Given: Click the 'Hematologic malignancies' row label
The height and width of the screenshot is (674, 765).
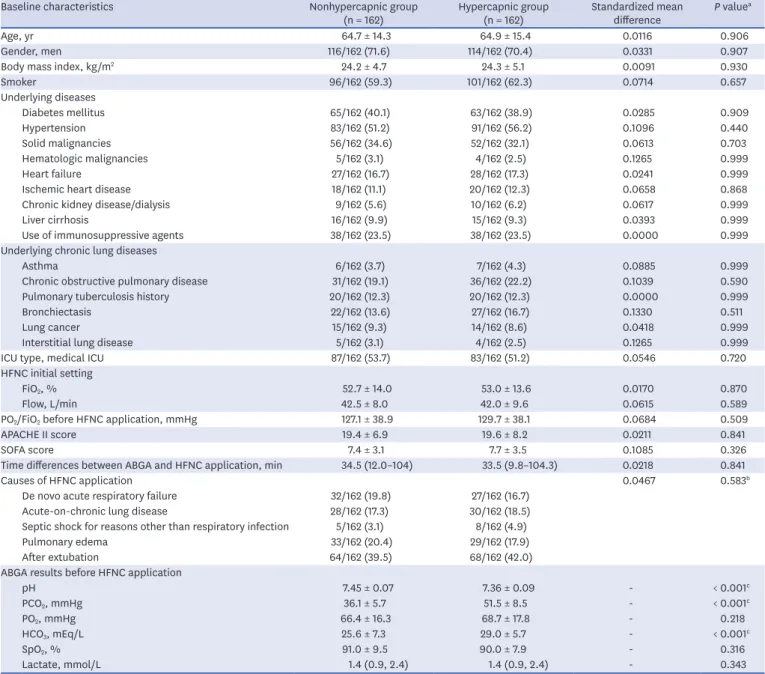Looking at the screenshot, I should click(84, 159).
